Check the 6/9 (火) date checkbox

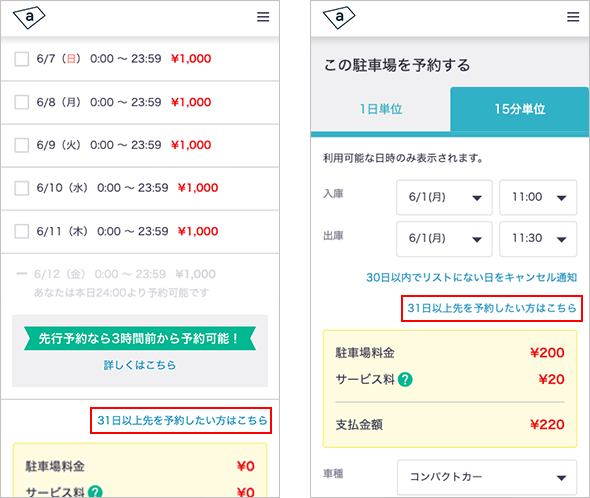21,145
